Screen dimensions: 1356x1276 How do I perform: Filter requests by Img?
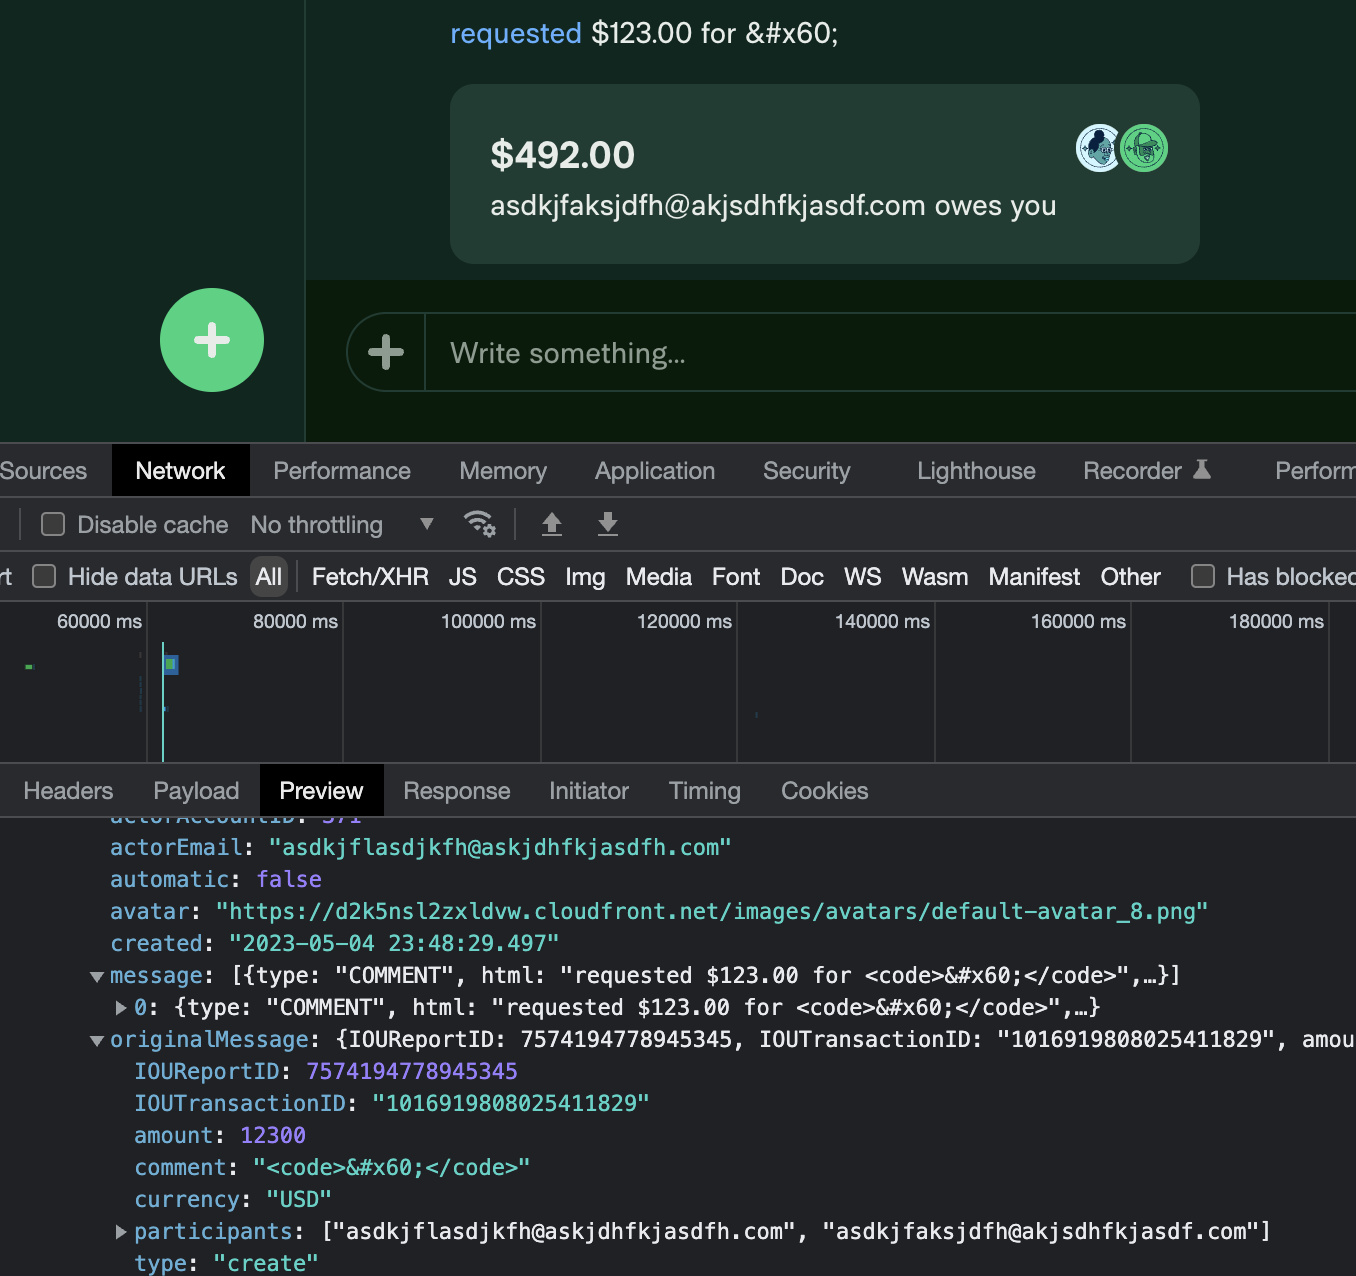pos(585,576)
